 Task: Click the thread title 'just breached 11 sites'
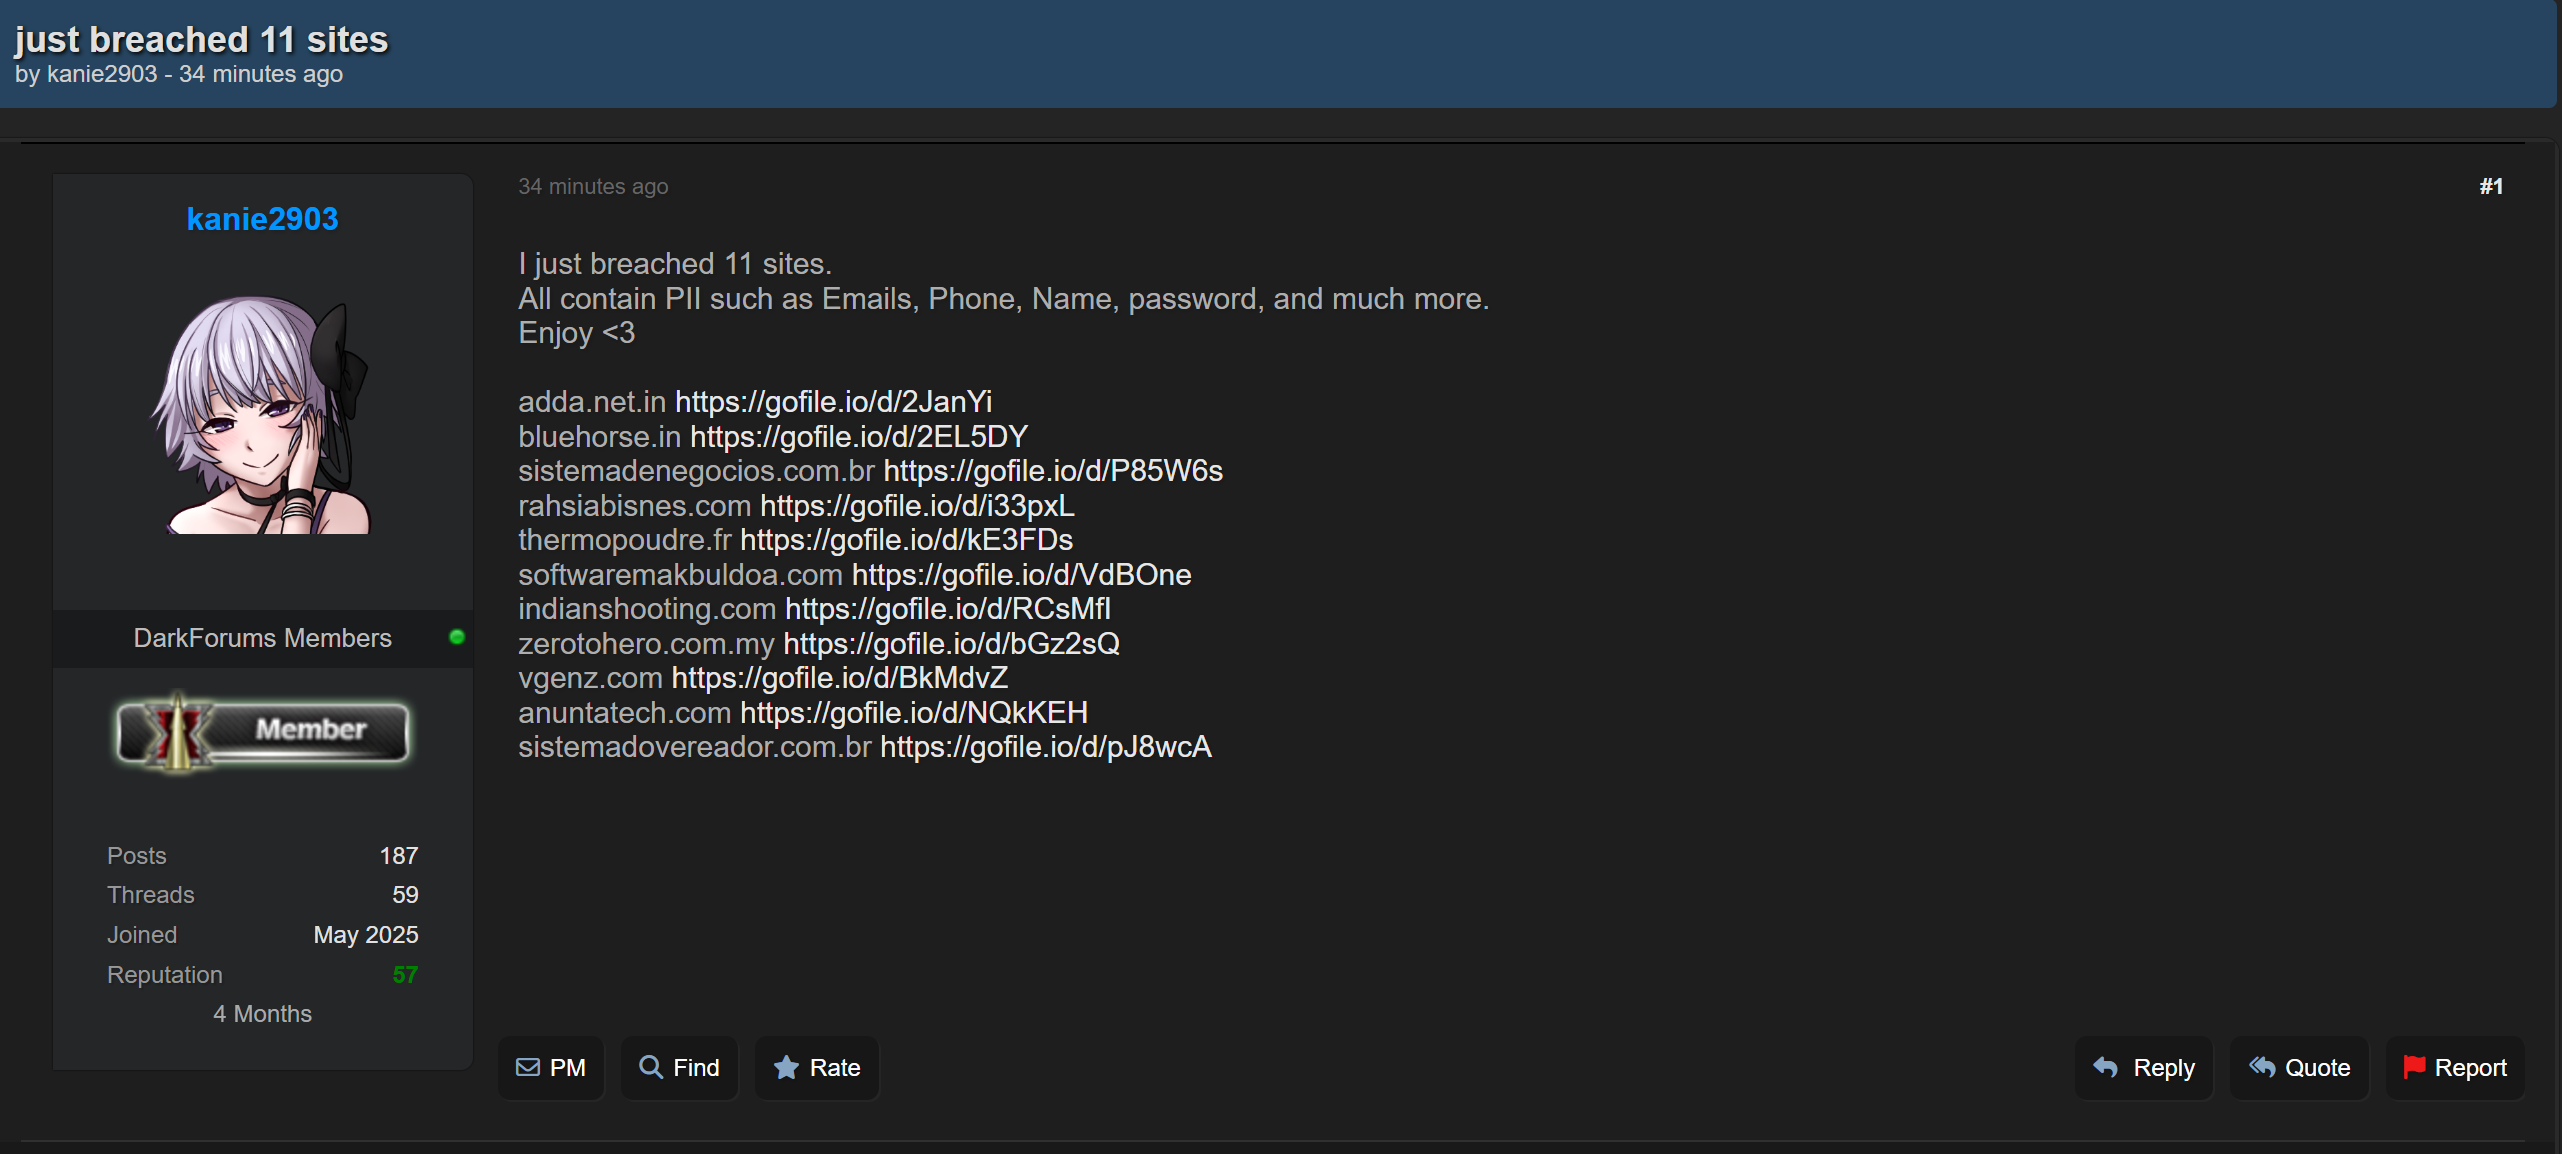click(x=201, y=39)
